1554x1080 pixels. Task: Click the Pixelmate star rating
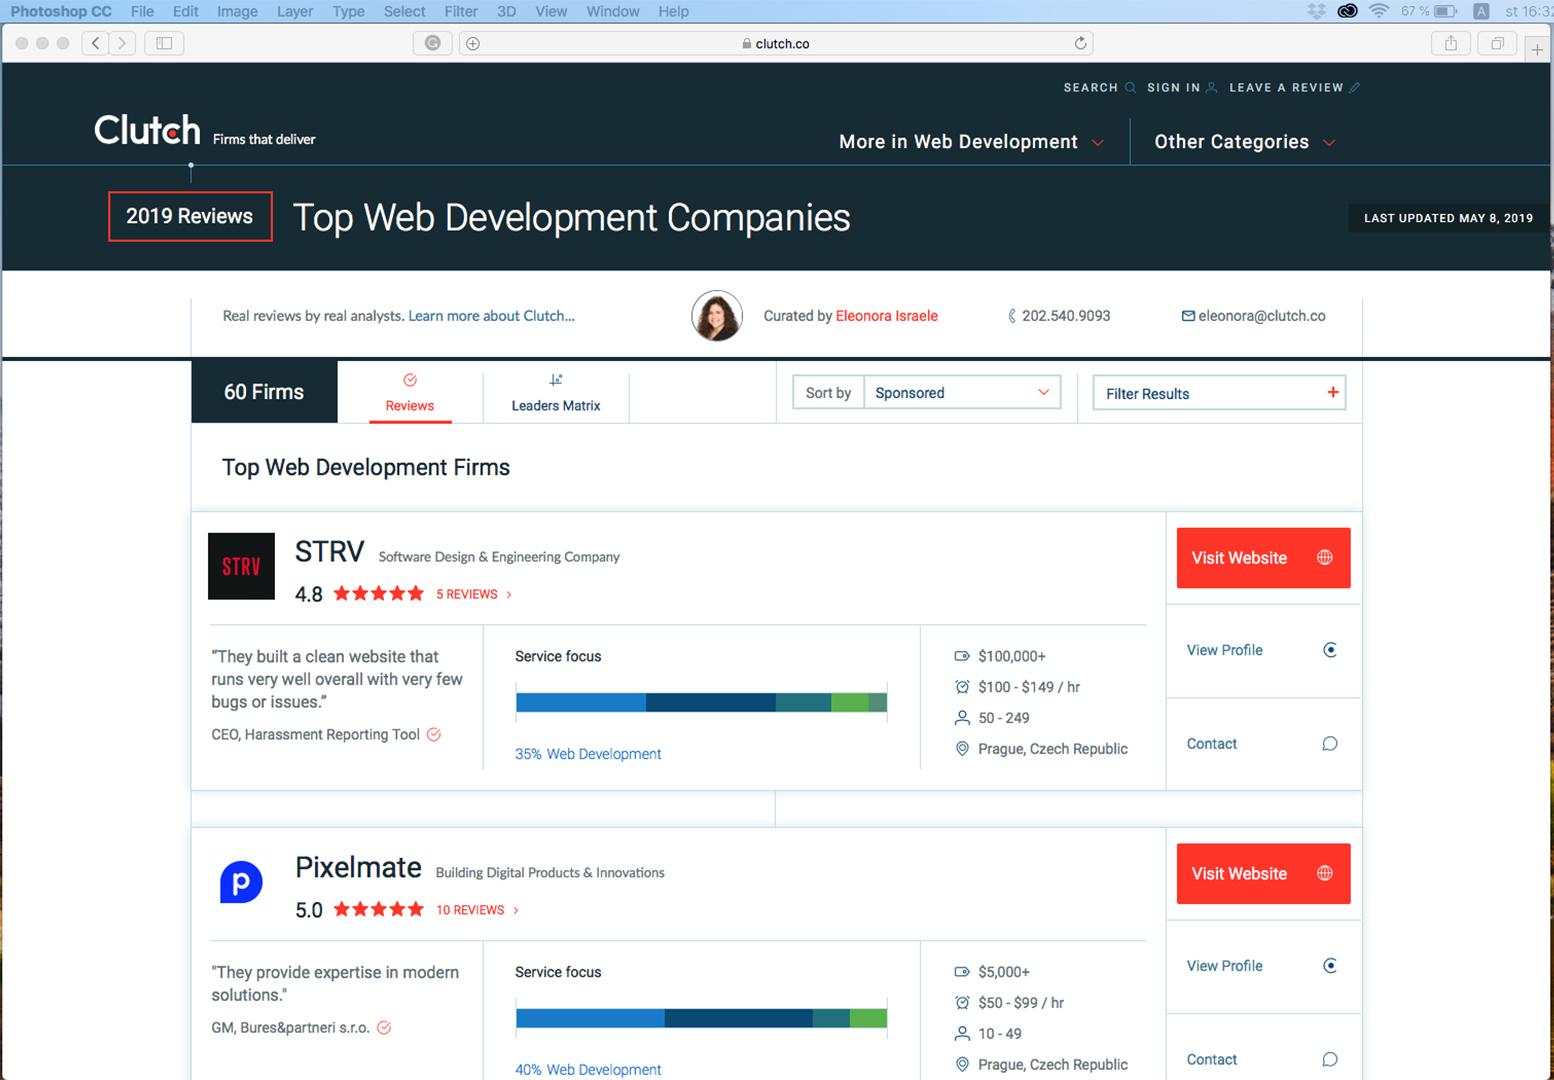tap(378, 910)
